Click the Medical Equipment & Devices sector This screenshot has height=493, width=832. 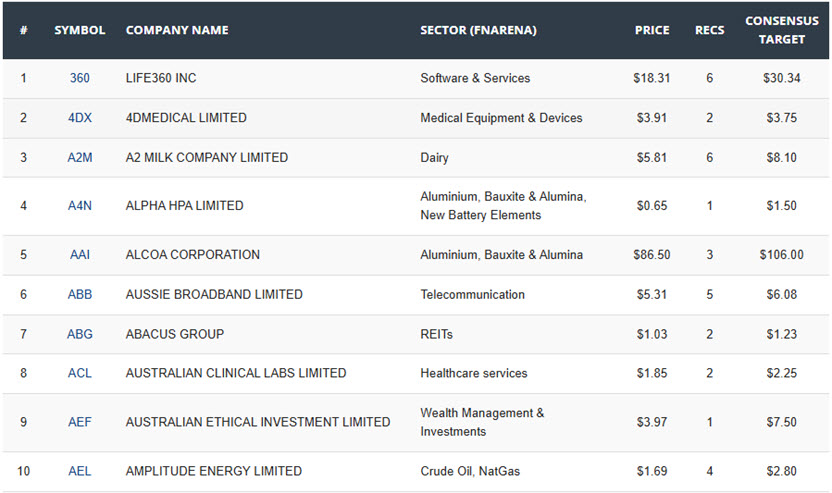pyautogui.click(x=501, y=118)
